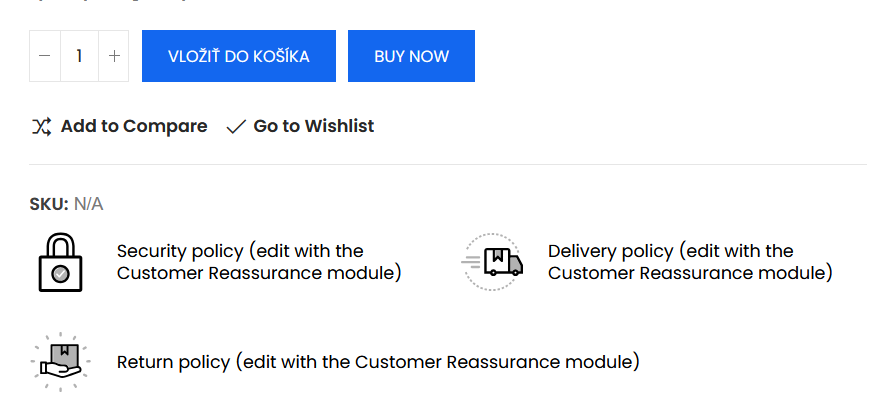Screen dimensions: 876x401
Task: Open the Add to Compare link
Action: coord(134,126)
